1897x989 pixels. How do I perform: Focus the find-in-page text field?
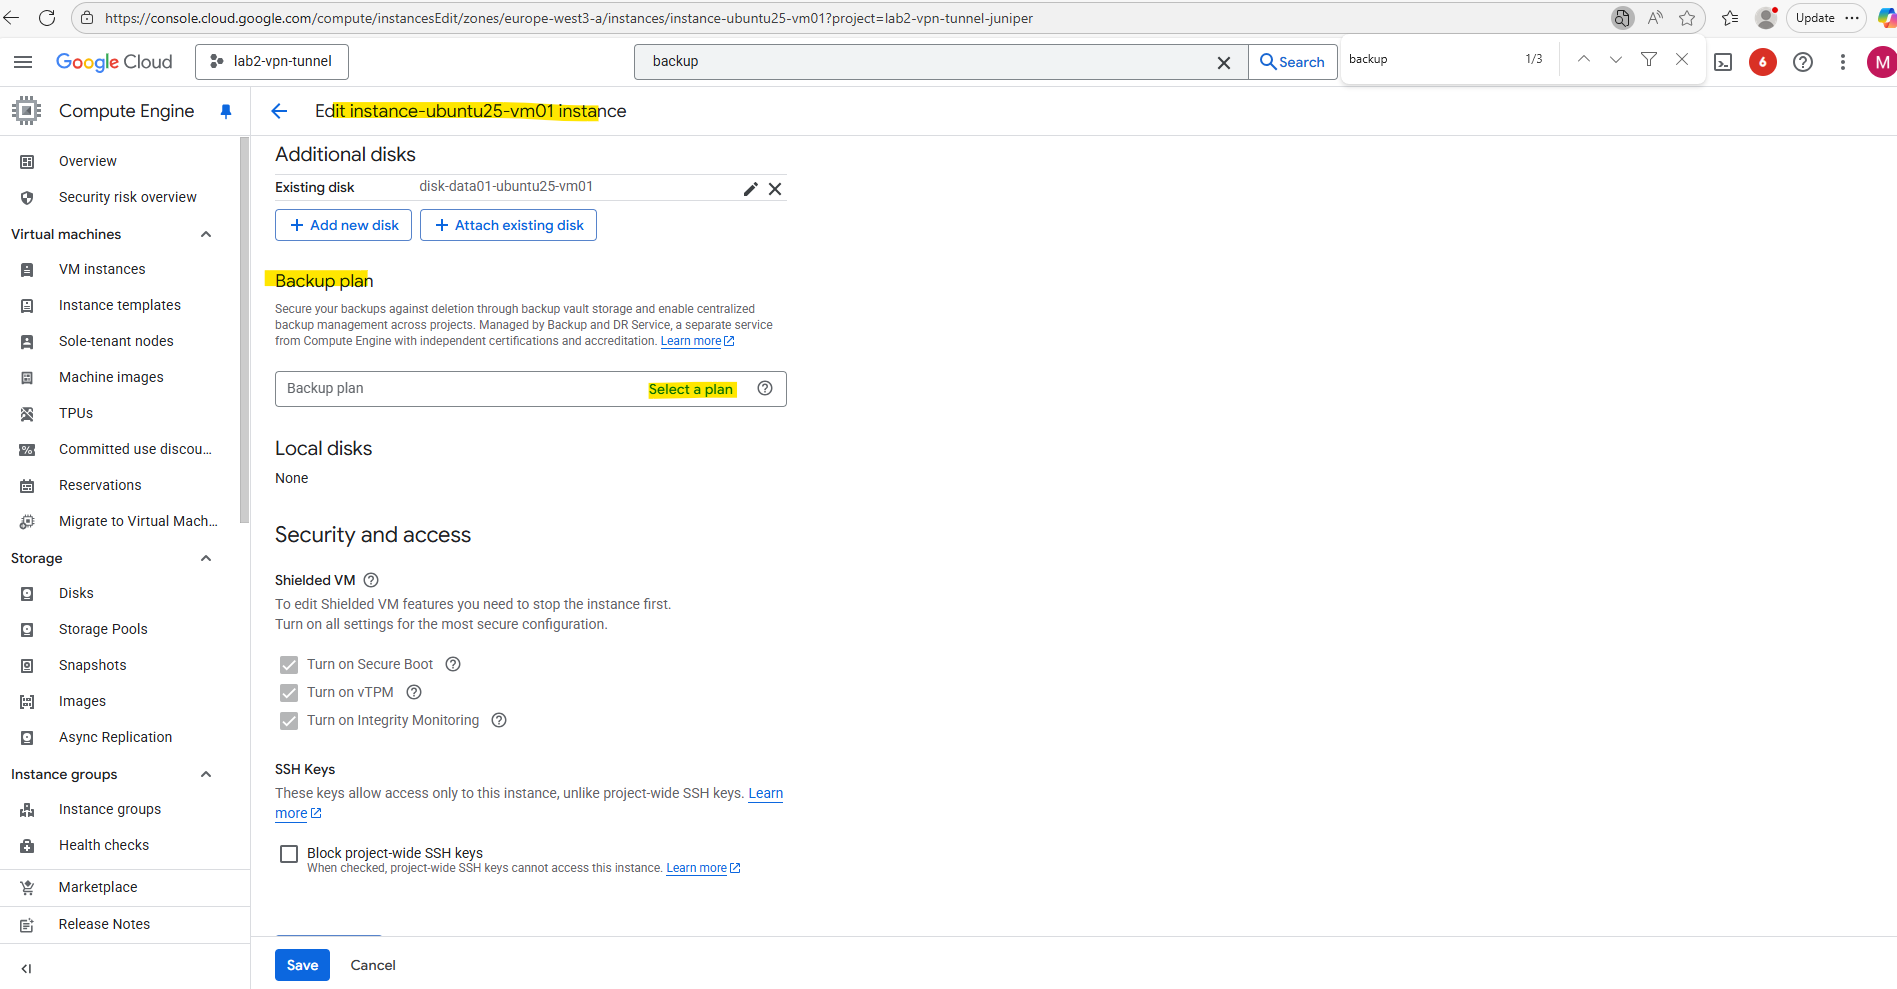[1429, 59]
